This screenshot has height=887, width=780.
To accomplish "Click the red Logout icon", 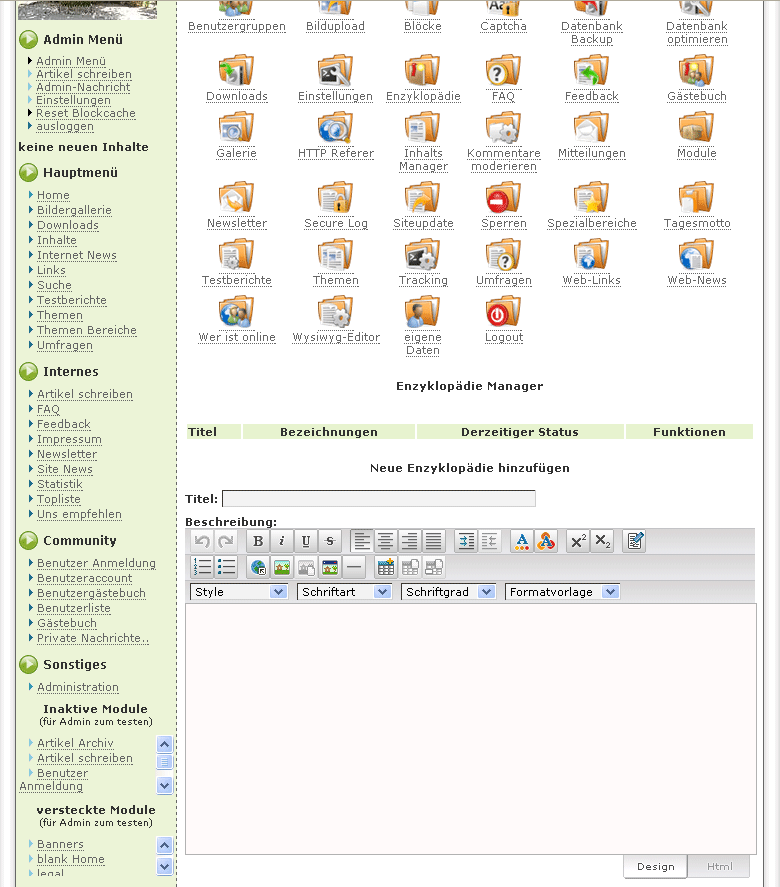I will pos(503,313).
